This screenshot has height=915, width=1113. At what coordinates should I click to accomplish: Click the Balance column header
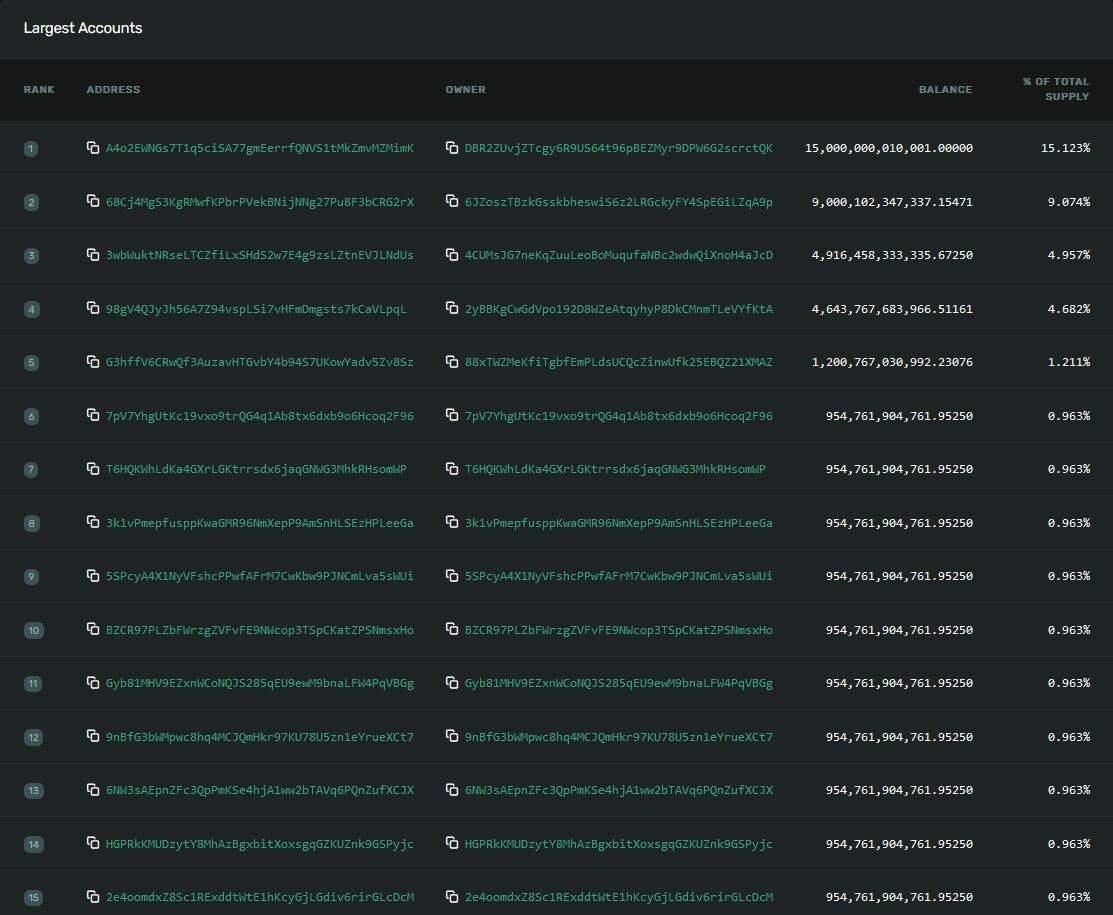coord(945,89)
